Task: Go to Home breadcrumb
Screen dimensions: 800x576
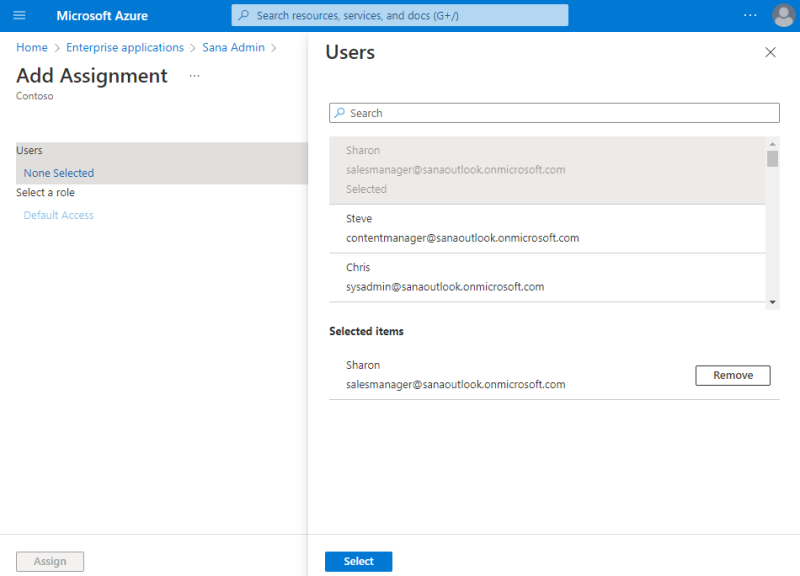Action: pos(32,48)
